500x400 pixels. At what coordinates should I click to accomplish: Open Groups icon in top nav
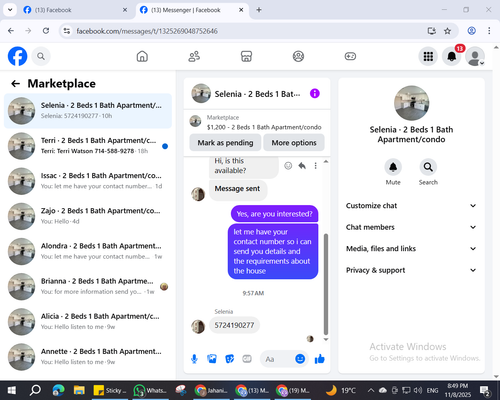(298, 56)
